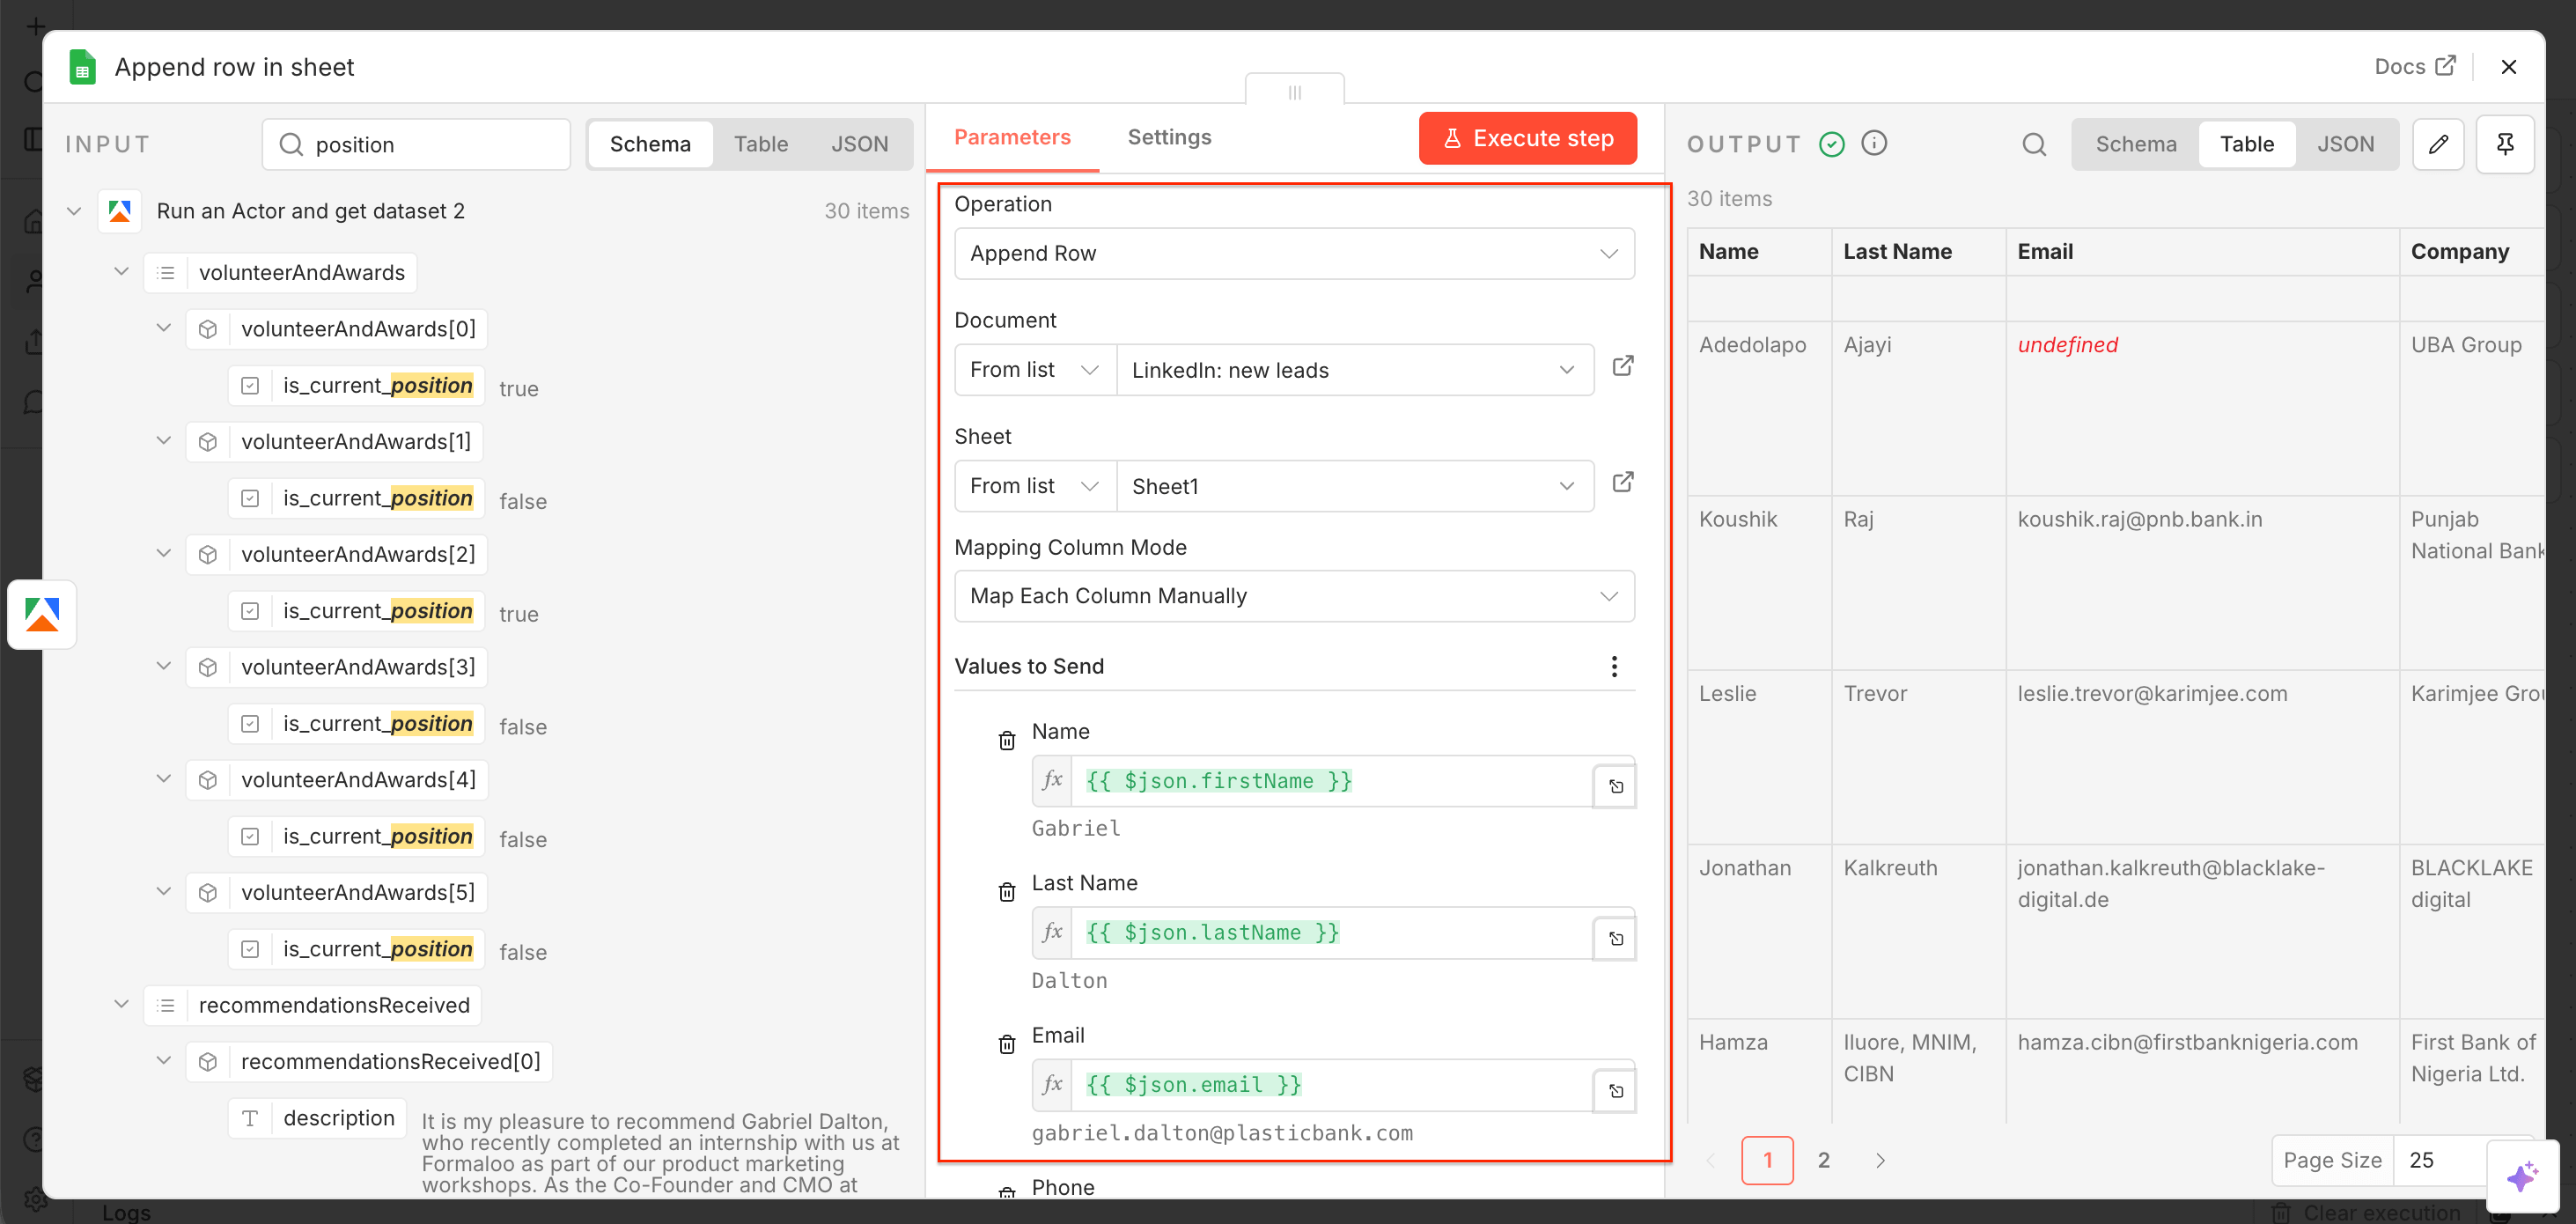Switch to the Settings tab
This screenshot has width=2576, height=1224.
click(1169, 137)
